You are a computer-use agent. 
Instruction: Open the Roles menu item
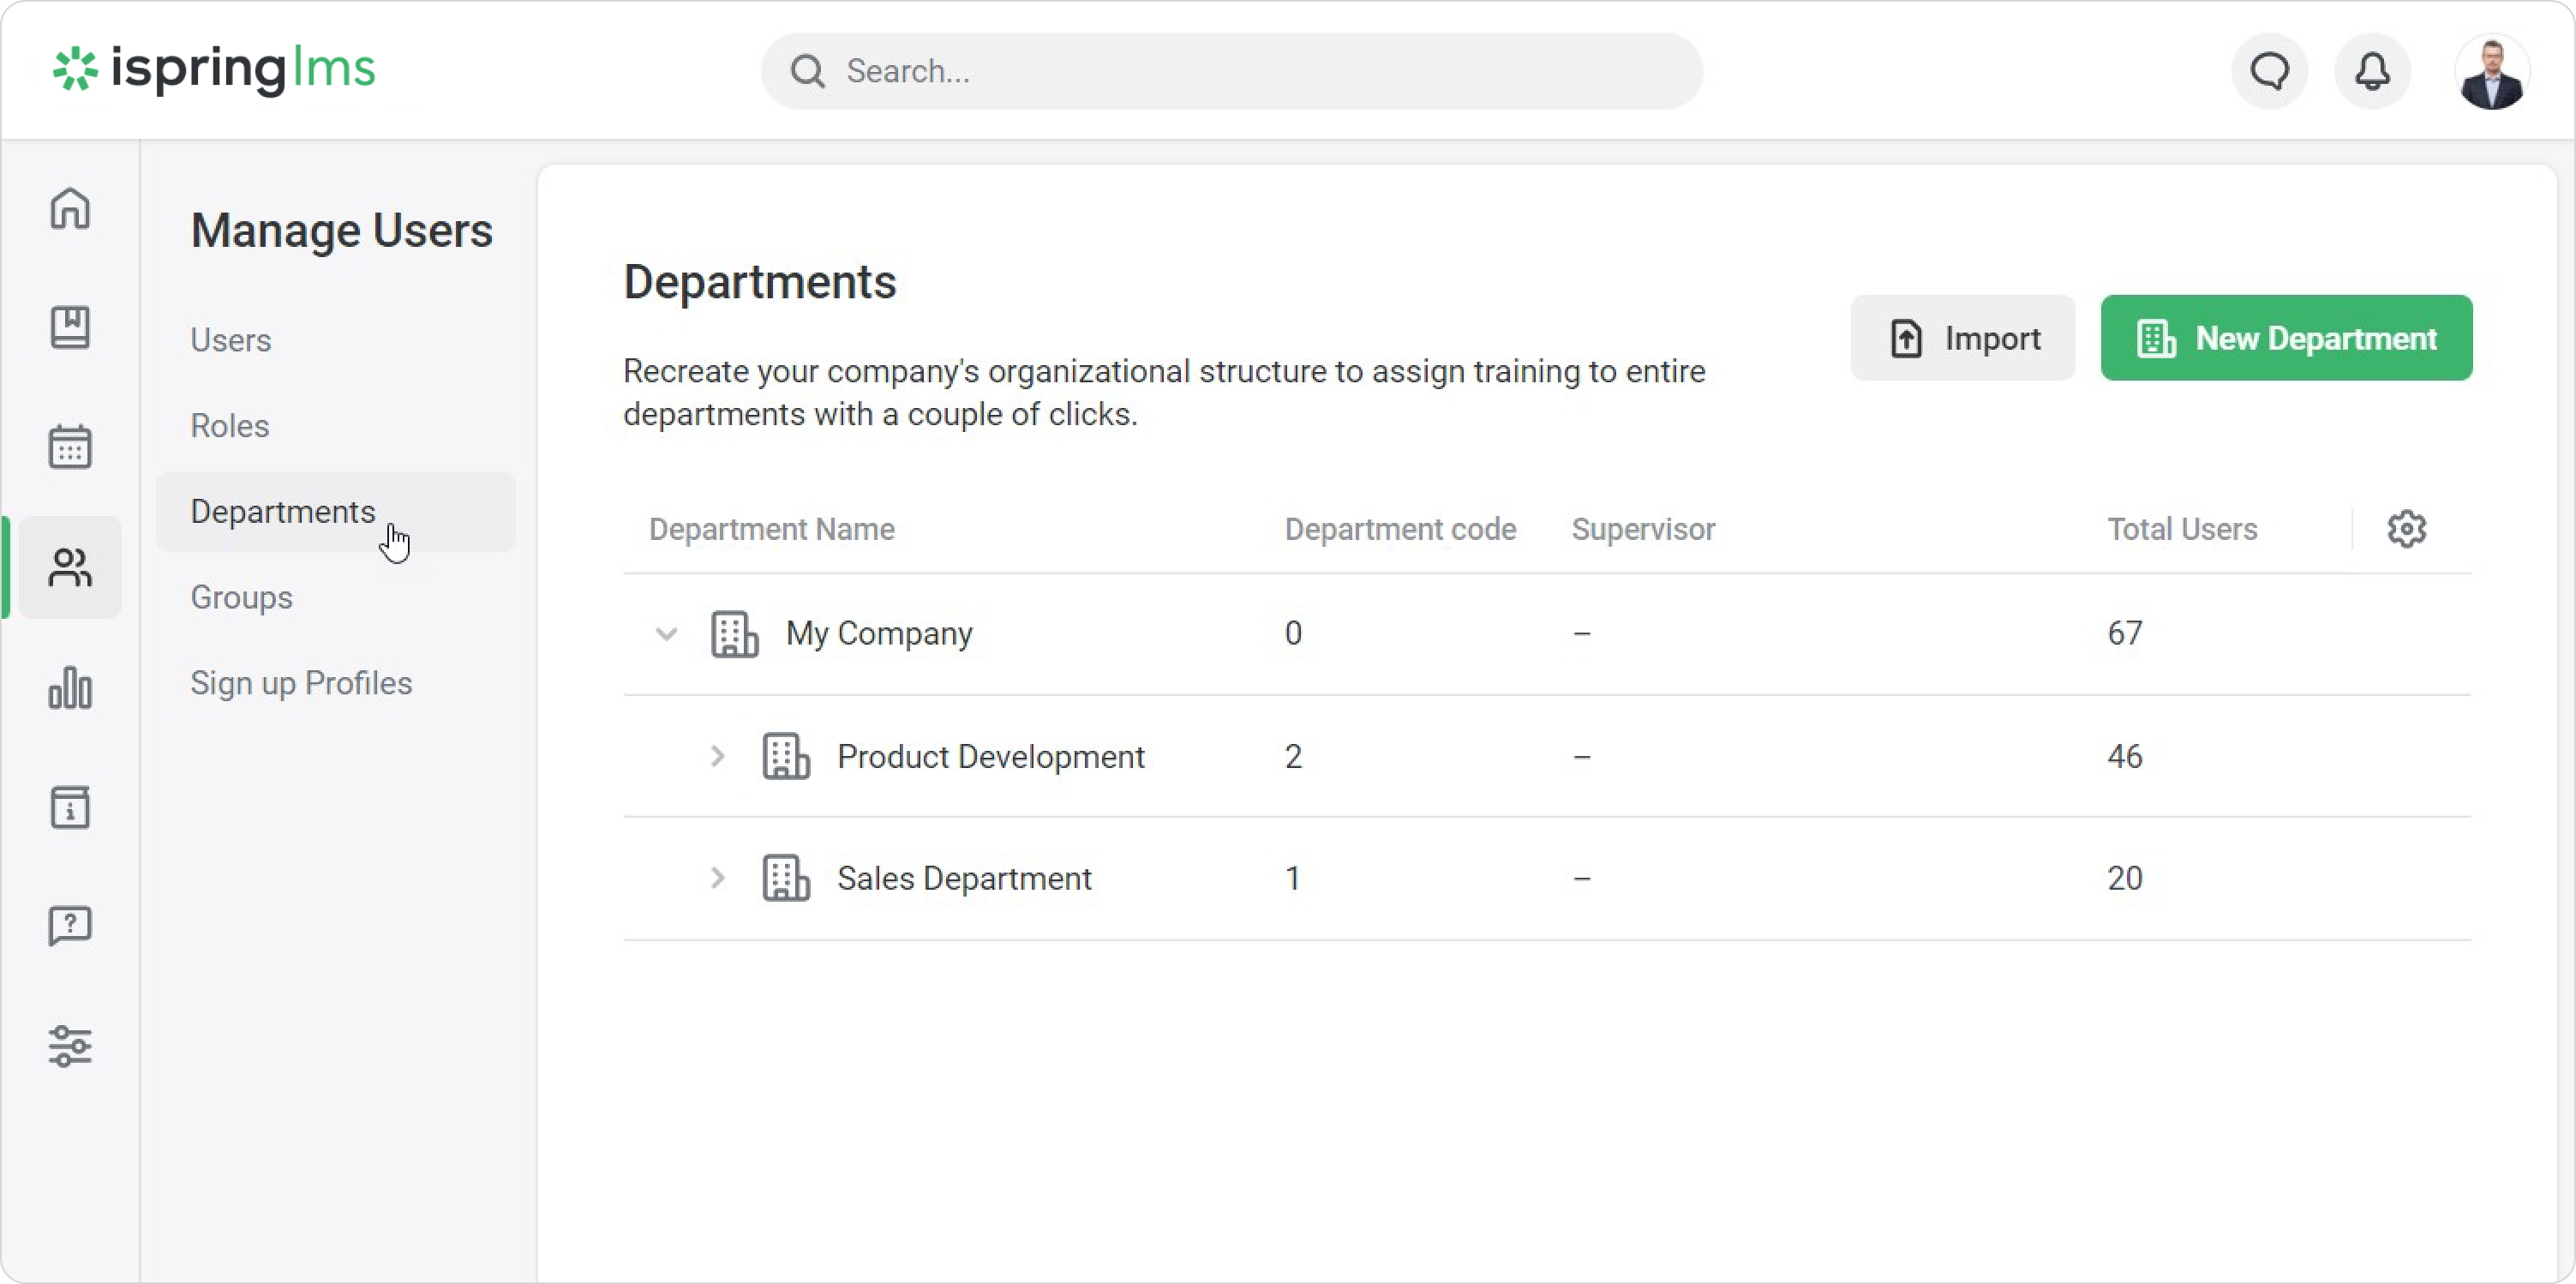coord(230,426)
